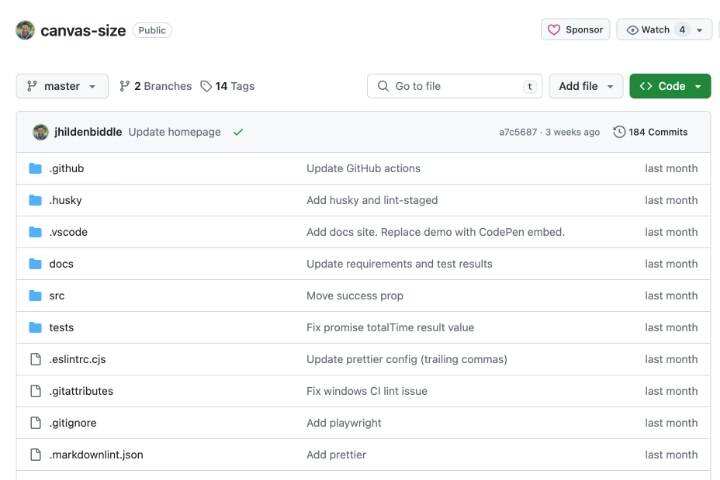The width and height of the screenshot is (720, 480).
Task: Click the docs folder icon
Action: 36,264
